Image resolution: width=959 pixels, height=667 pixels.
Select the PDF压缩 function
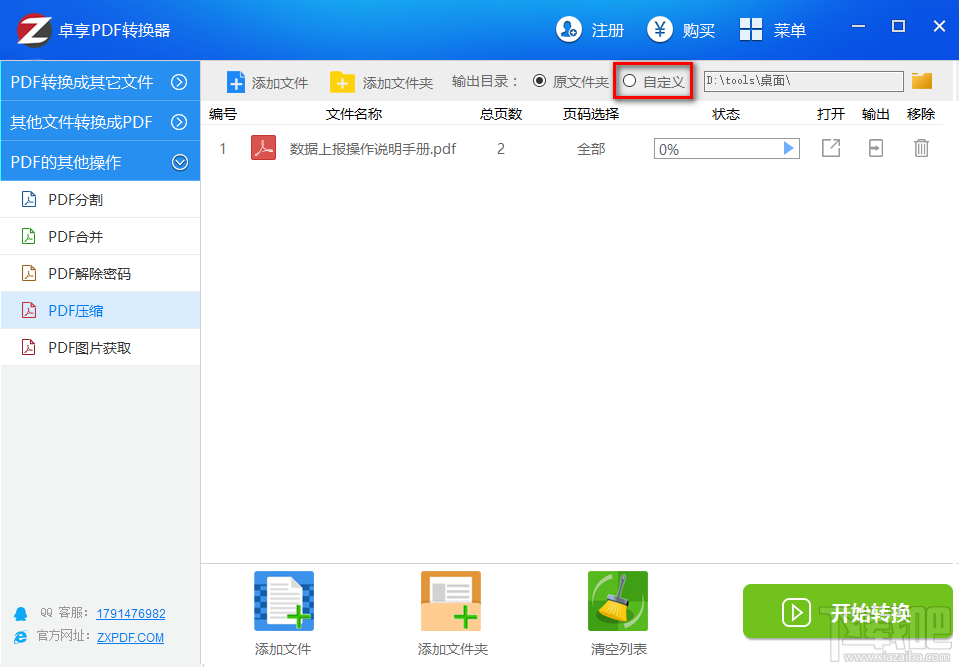pos(100,311)
